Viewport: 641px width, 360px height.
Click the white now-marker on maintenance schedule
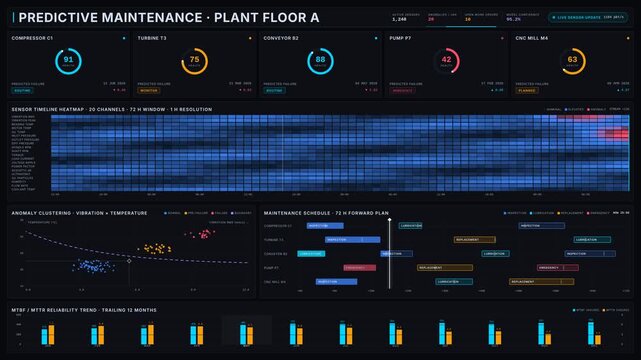[x=390, y=253]
